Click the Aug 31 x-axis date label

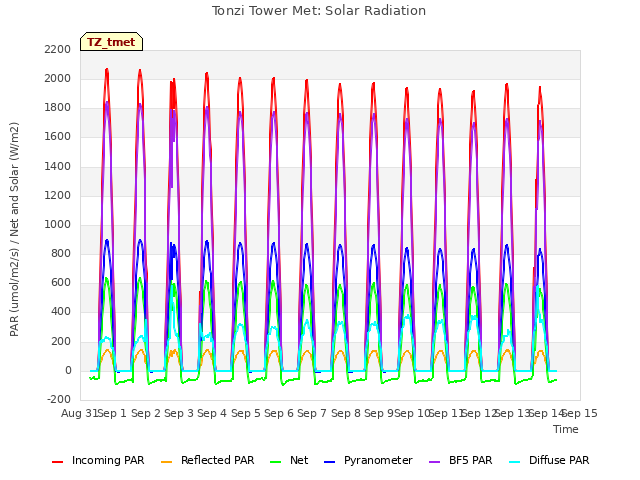(x=79, y=413)
